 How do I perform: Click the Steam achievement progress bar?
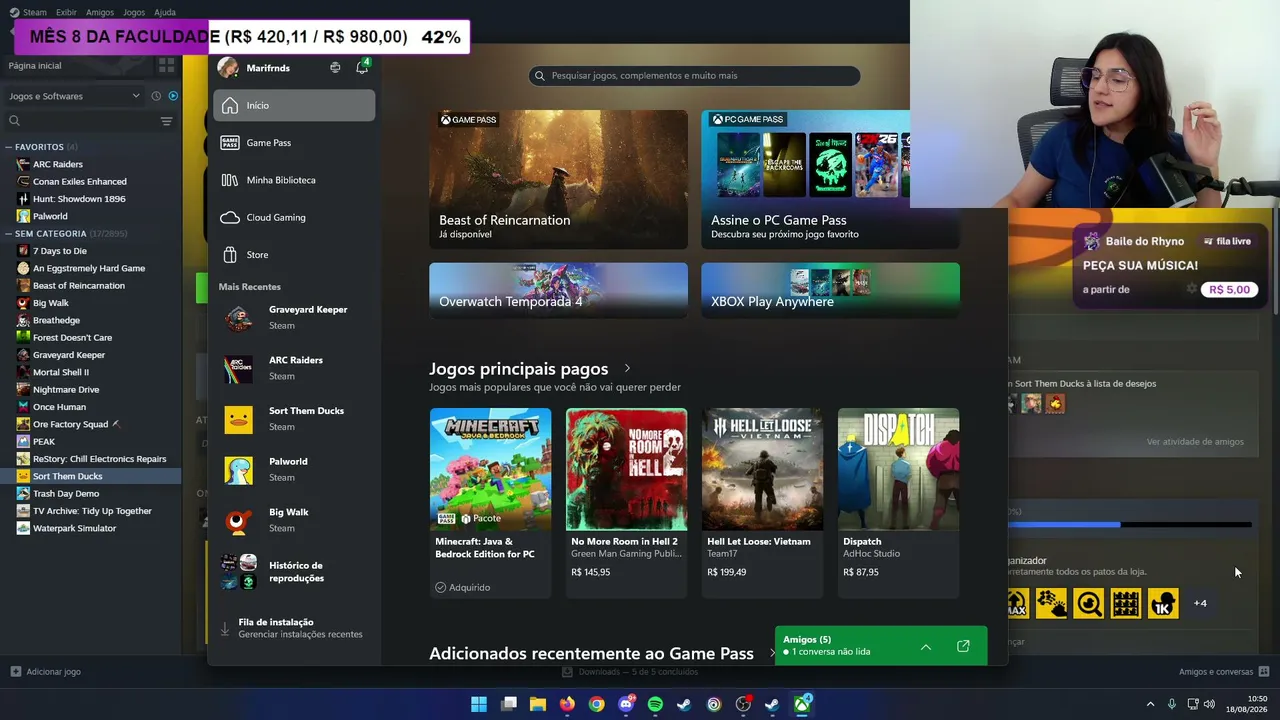pyautogui.click(x=1130, y=524)
